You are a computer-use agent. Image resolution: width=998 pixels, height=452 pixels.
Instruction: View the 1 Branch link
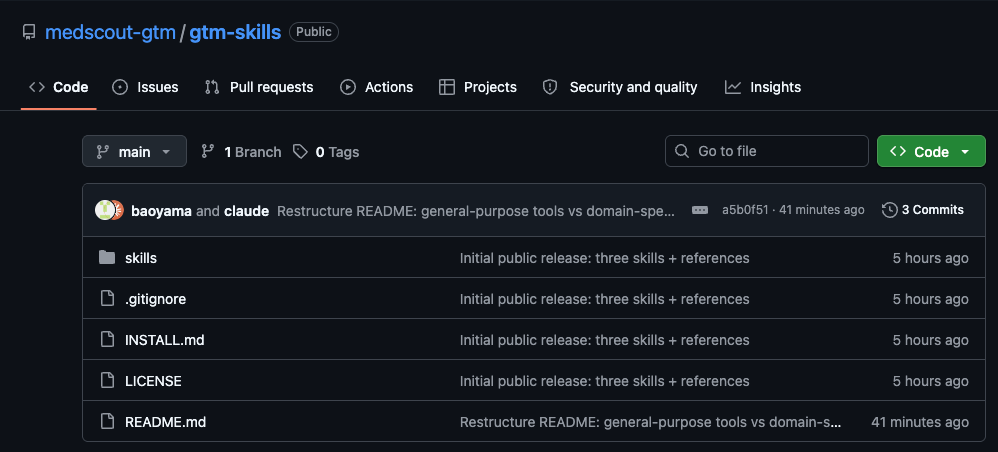click(241, 152)
